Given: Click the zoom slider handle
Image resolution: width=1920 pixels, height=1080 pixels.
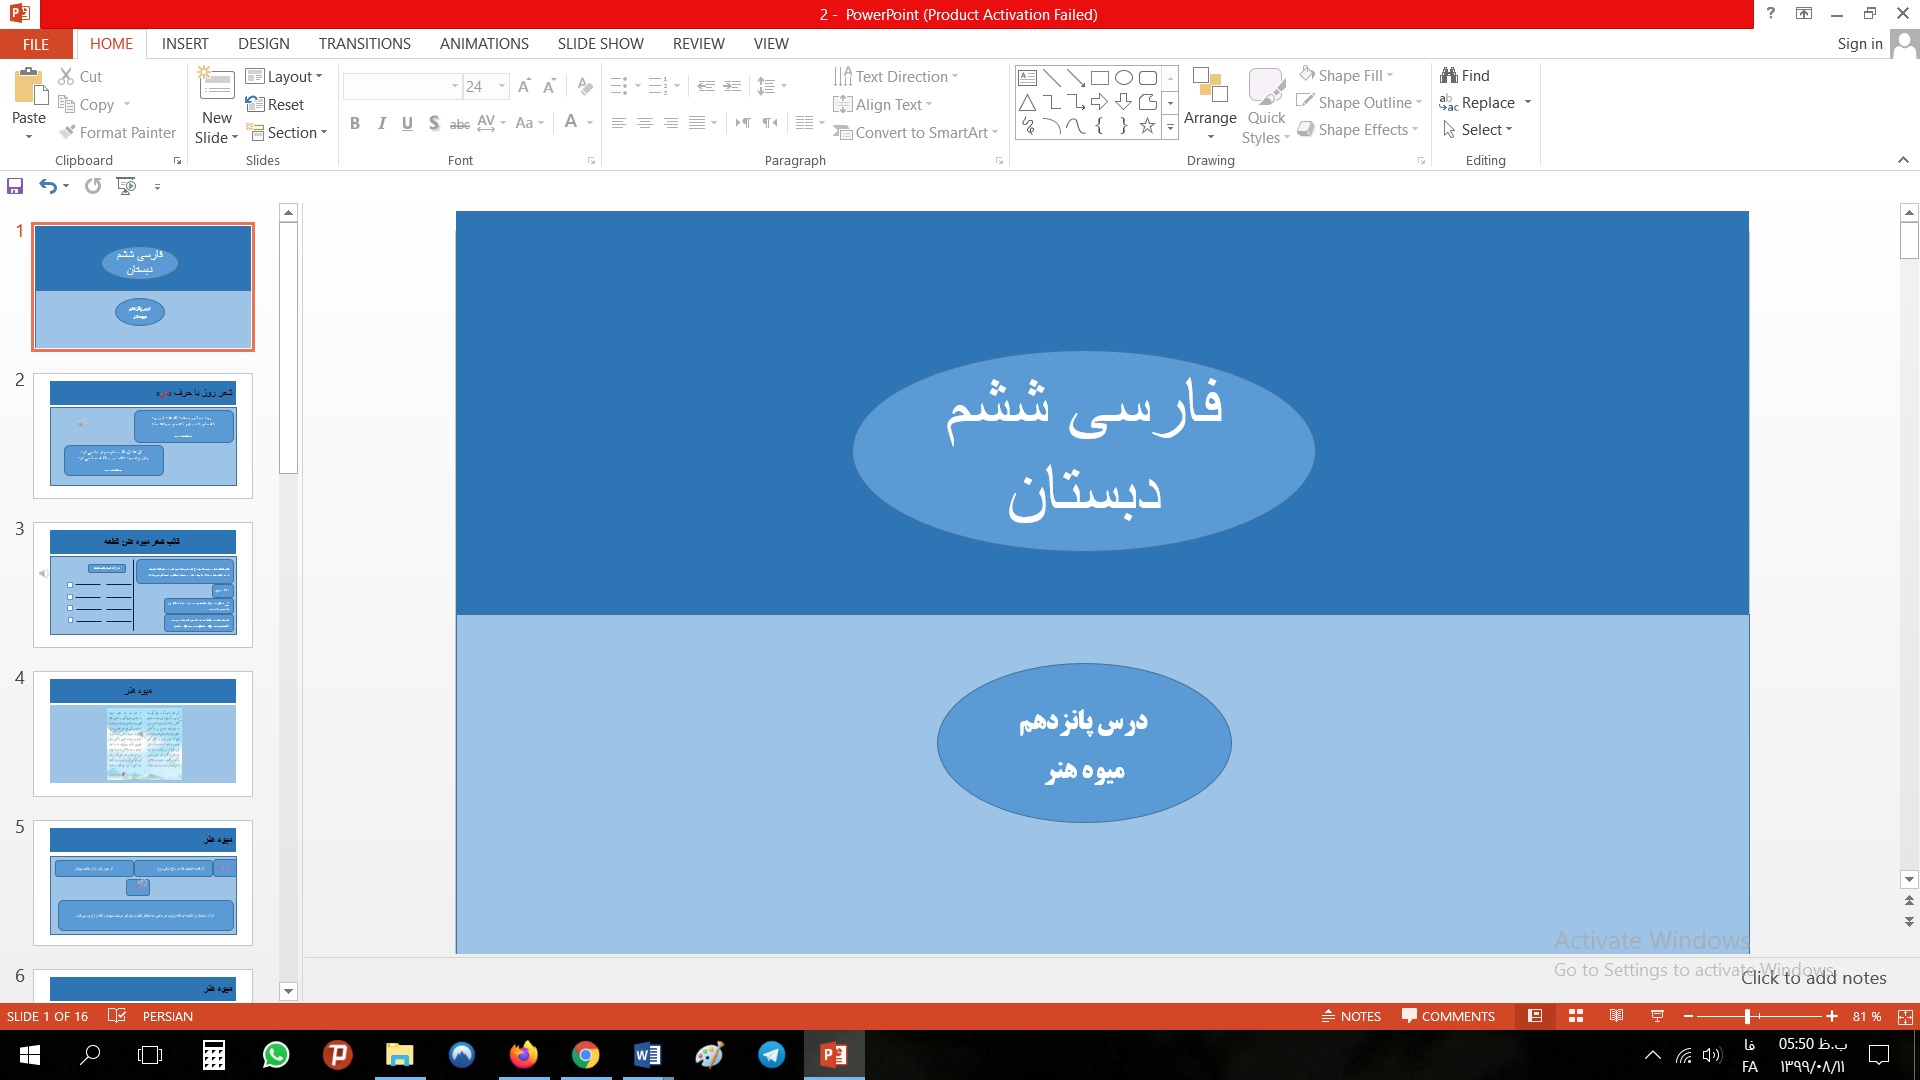Looking at the screenshot, I should tap(1747, 1016).
